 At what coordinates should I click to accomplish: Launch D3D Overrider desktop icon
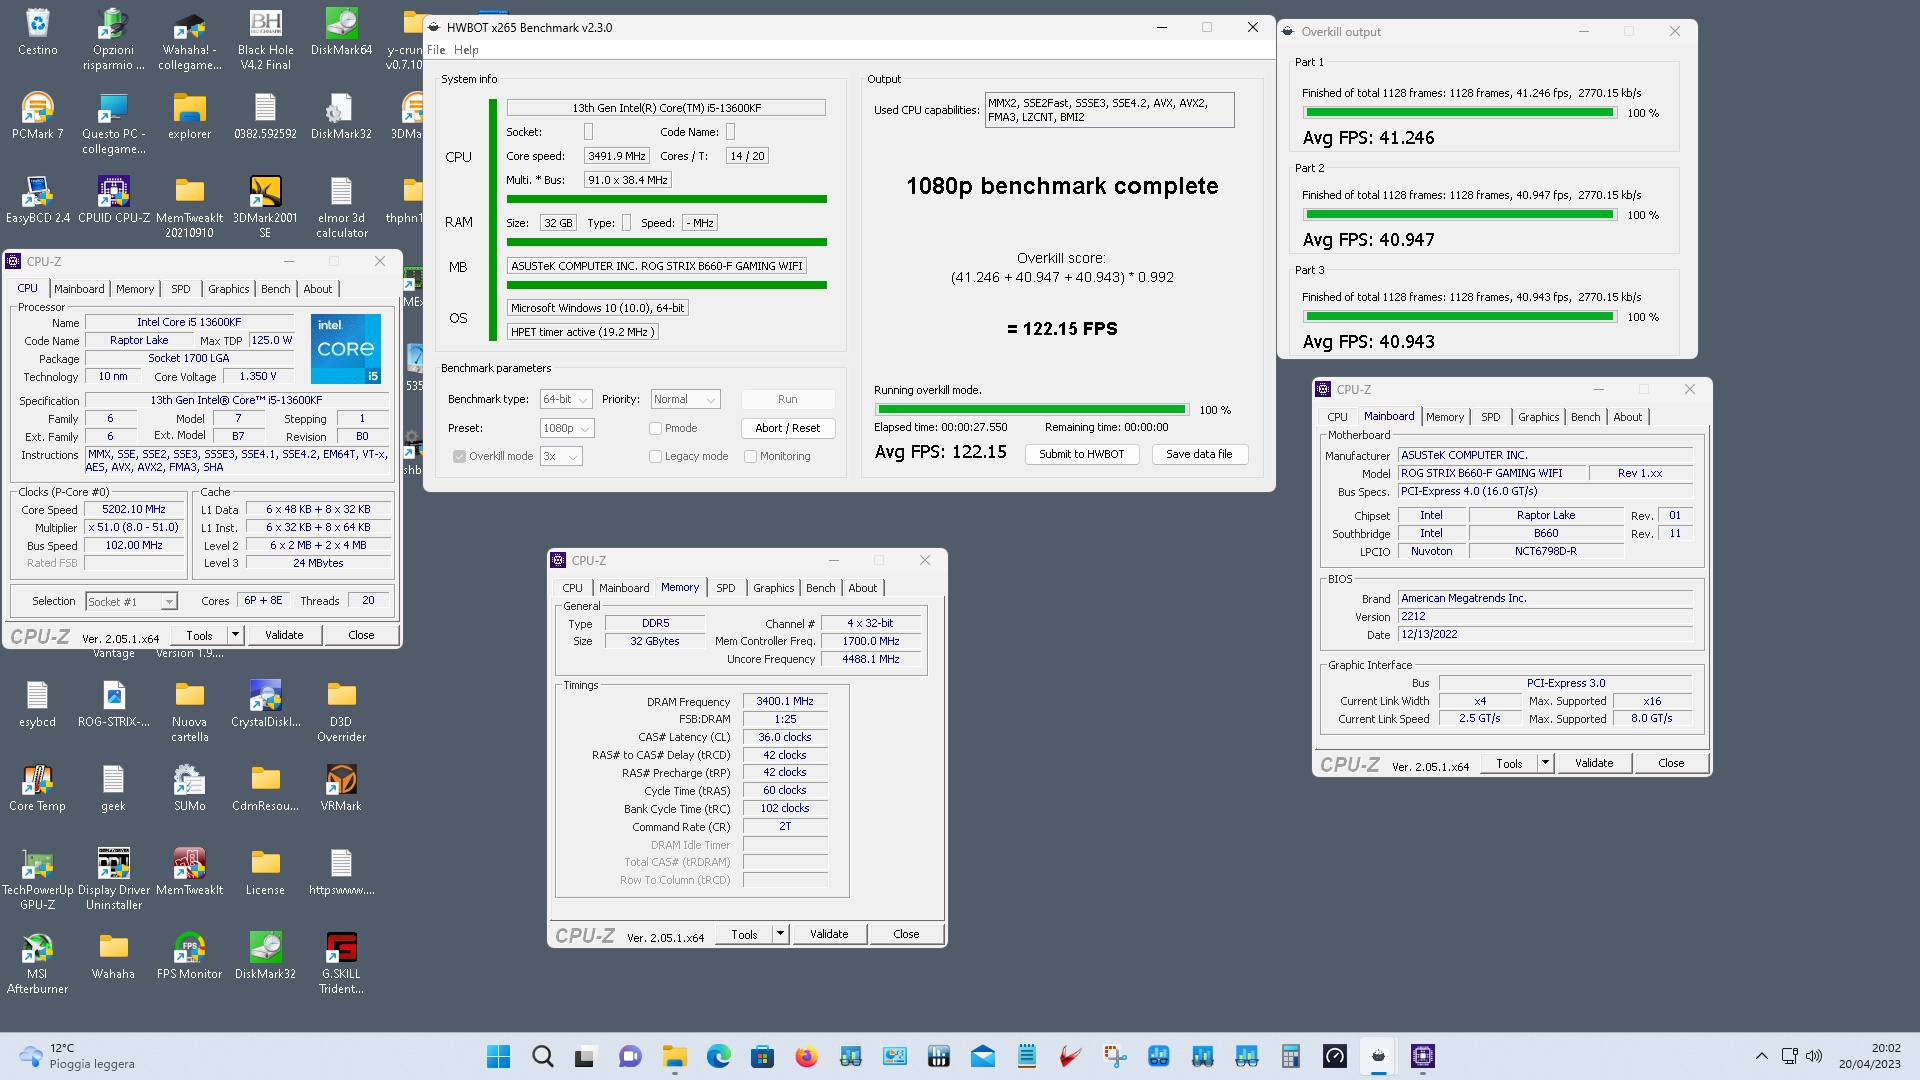coord(341,712)
